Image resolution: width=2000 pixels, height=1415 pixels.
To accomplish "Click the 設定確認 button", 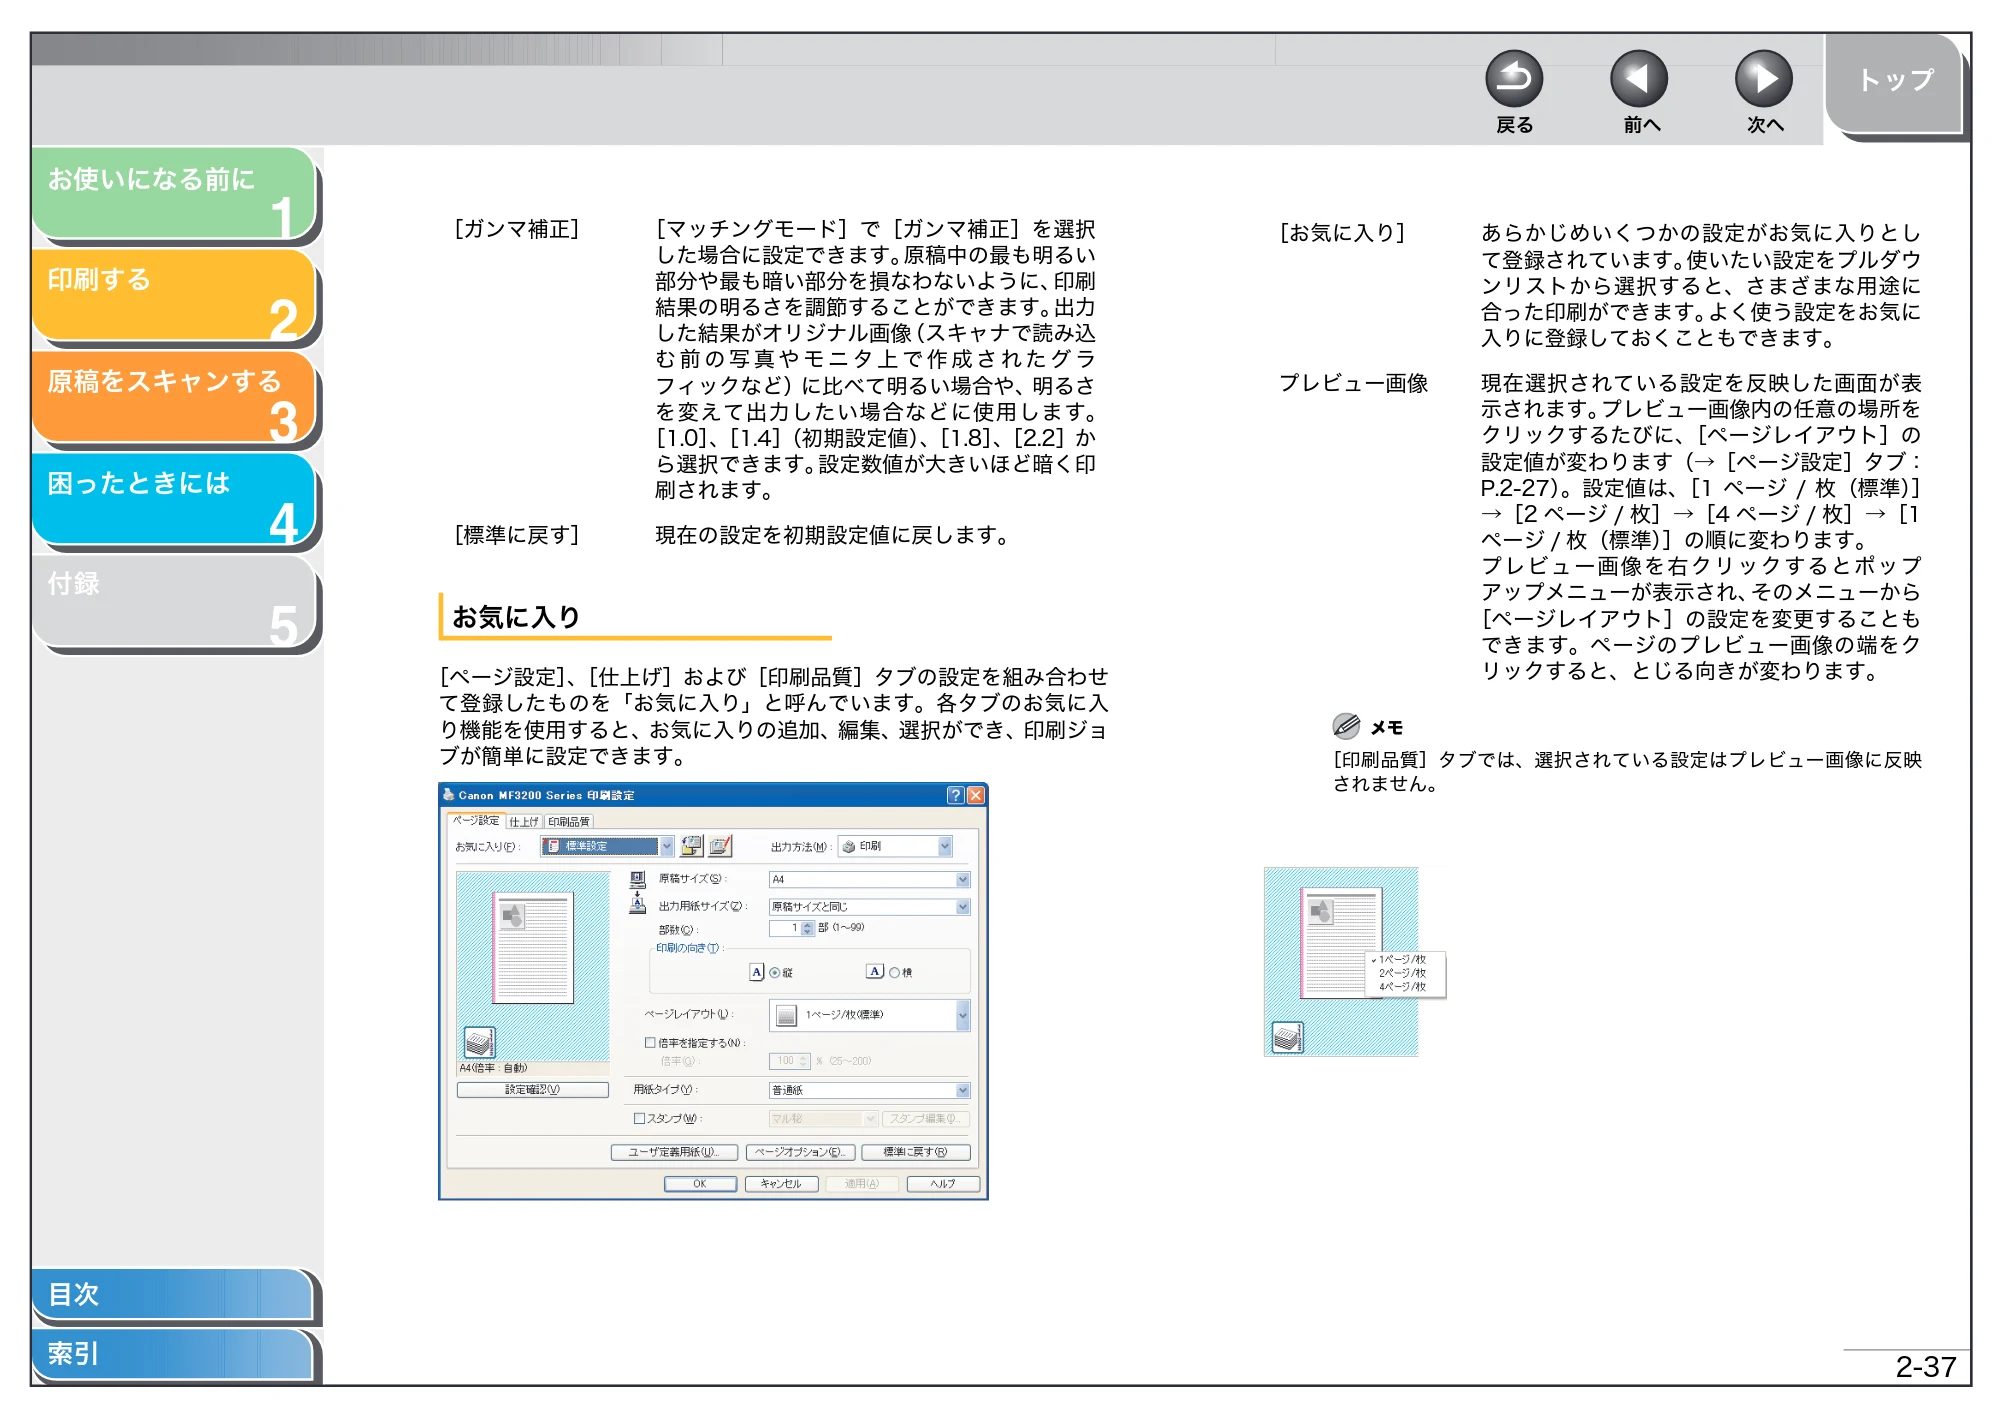I will [532, 1089].
